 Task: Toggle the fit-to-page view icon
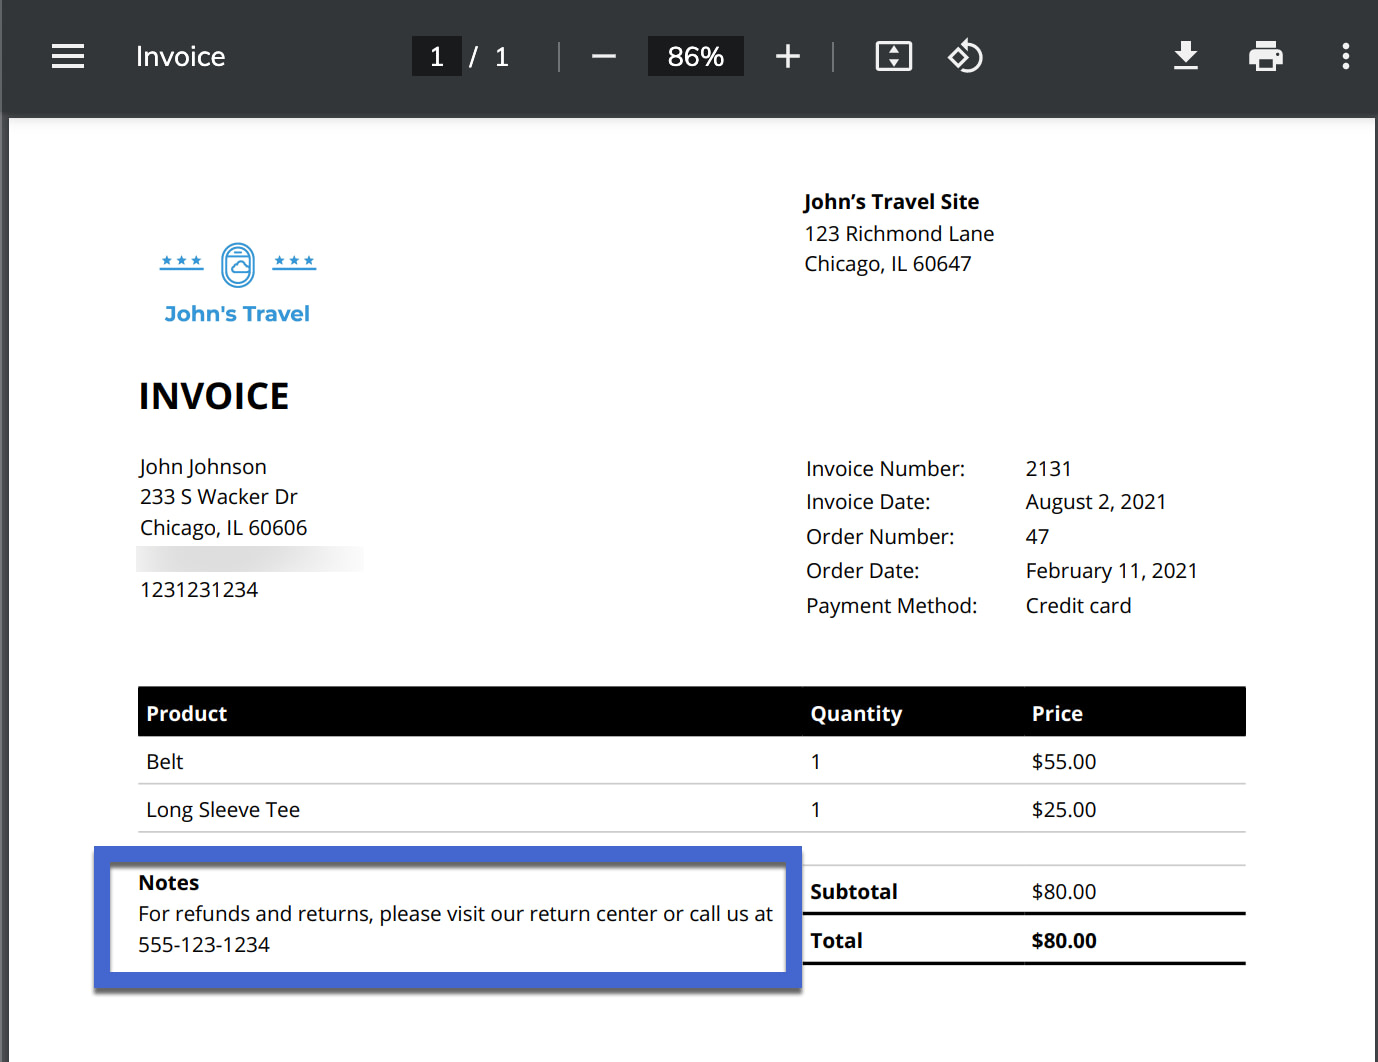[893, 56]
